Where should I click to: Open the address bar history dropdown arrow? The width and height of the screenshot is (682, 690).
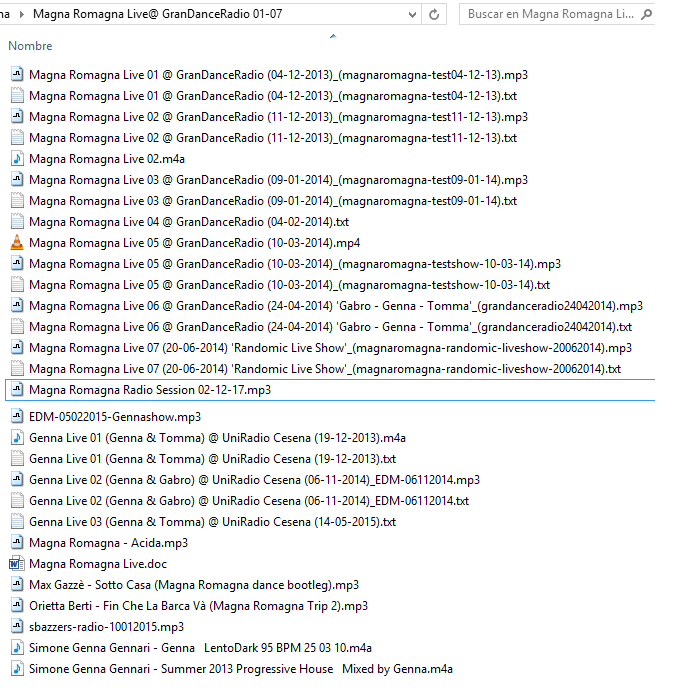coord(412,15)
